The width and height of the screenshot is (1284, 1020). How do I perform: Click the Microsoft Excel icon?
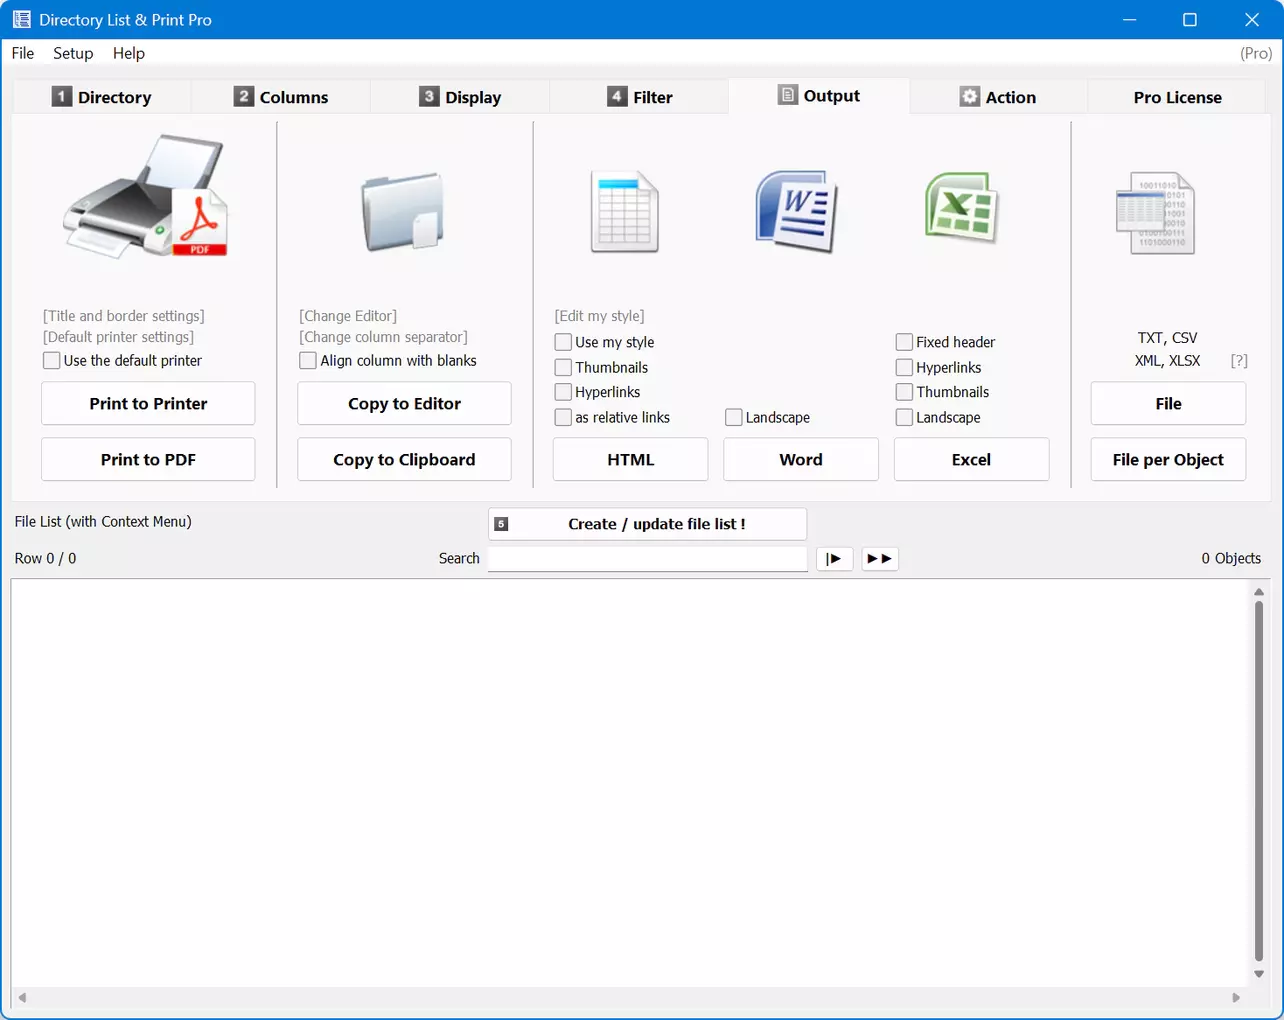[961, 208]
